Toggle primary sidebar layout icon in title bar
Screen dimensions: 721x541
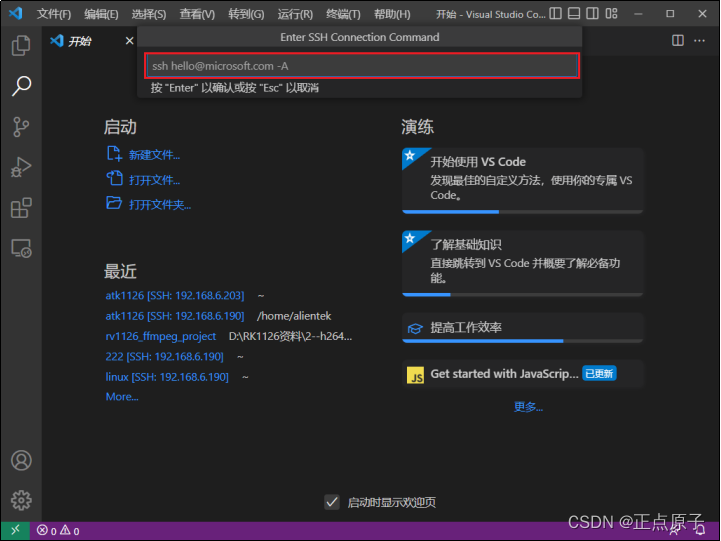[555, 14]
